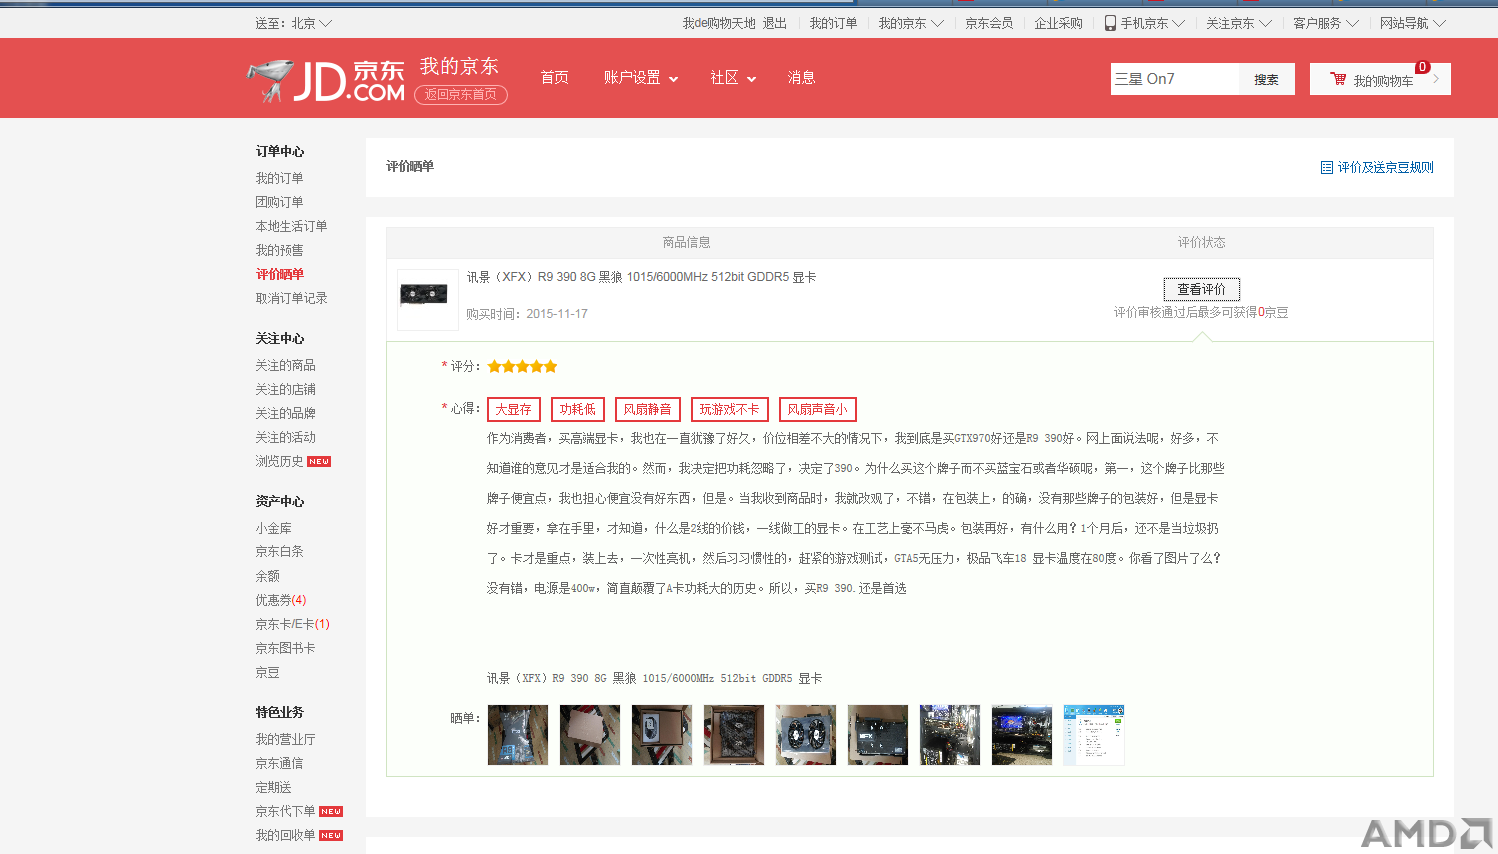
Task: Select the 风扇静音 tag
Action: 648,409
